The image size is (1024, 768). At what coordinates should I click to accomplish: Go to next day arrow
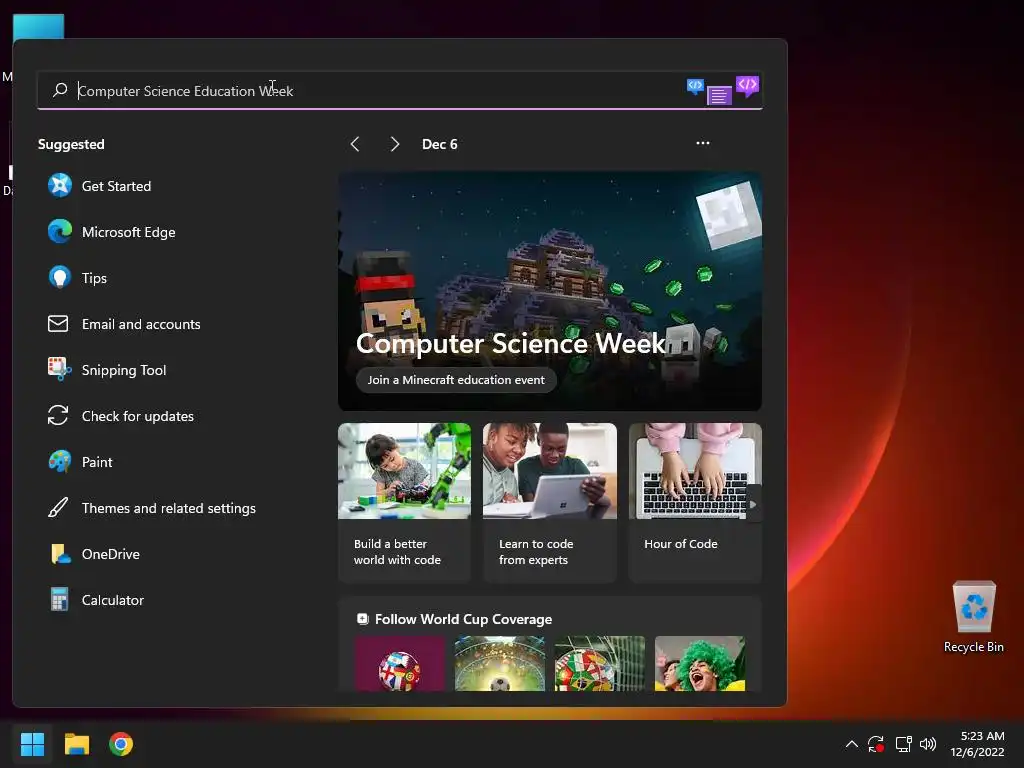(394, 144)
